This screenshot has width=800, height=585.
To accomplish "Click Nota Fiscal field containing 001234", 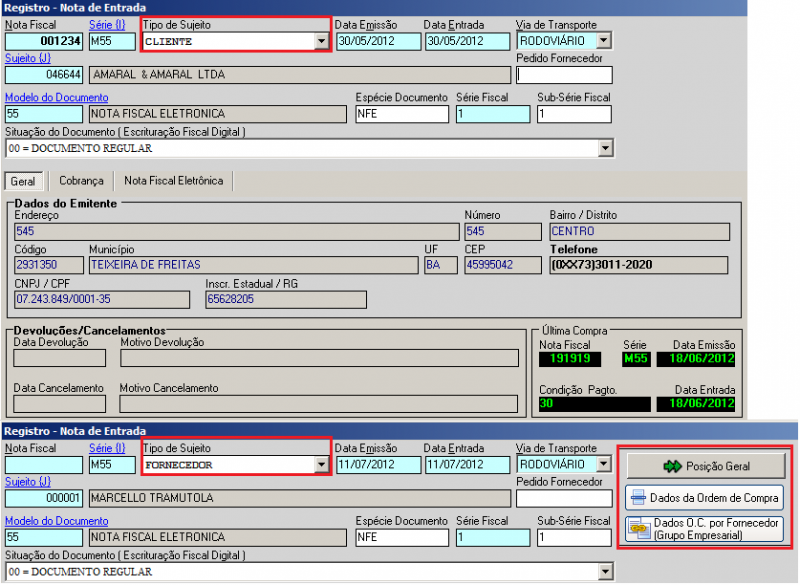I will point(44,41).
